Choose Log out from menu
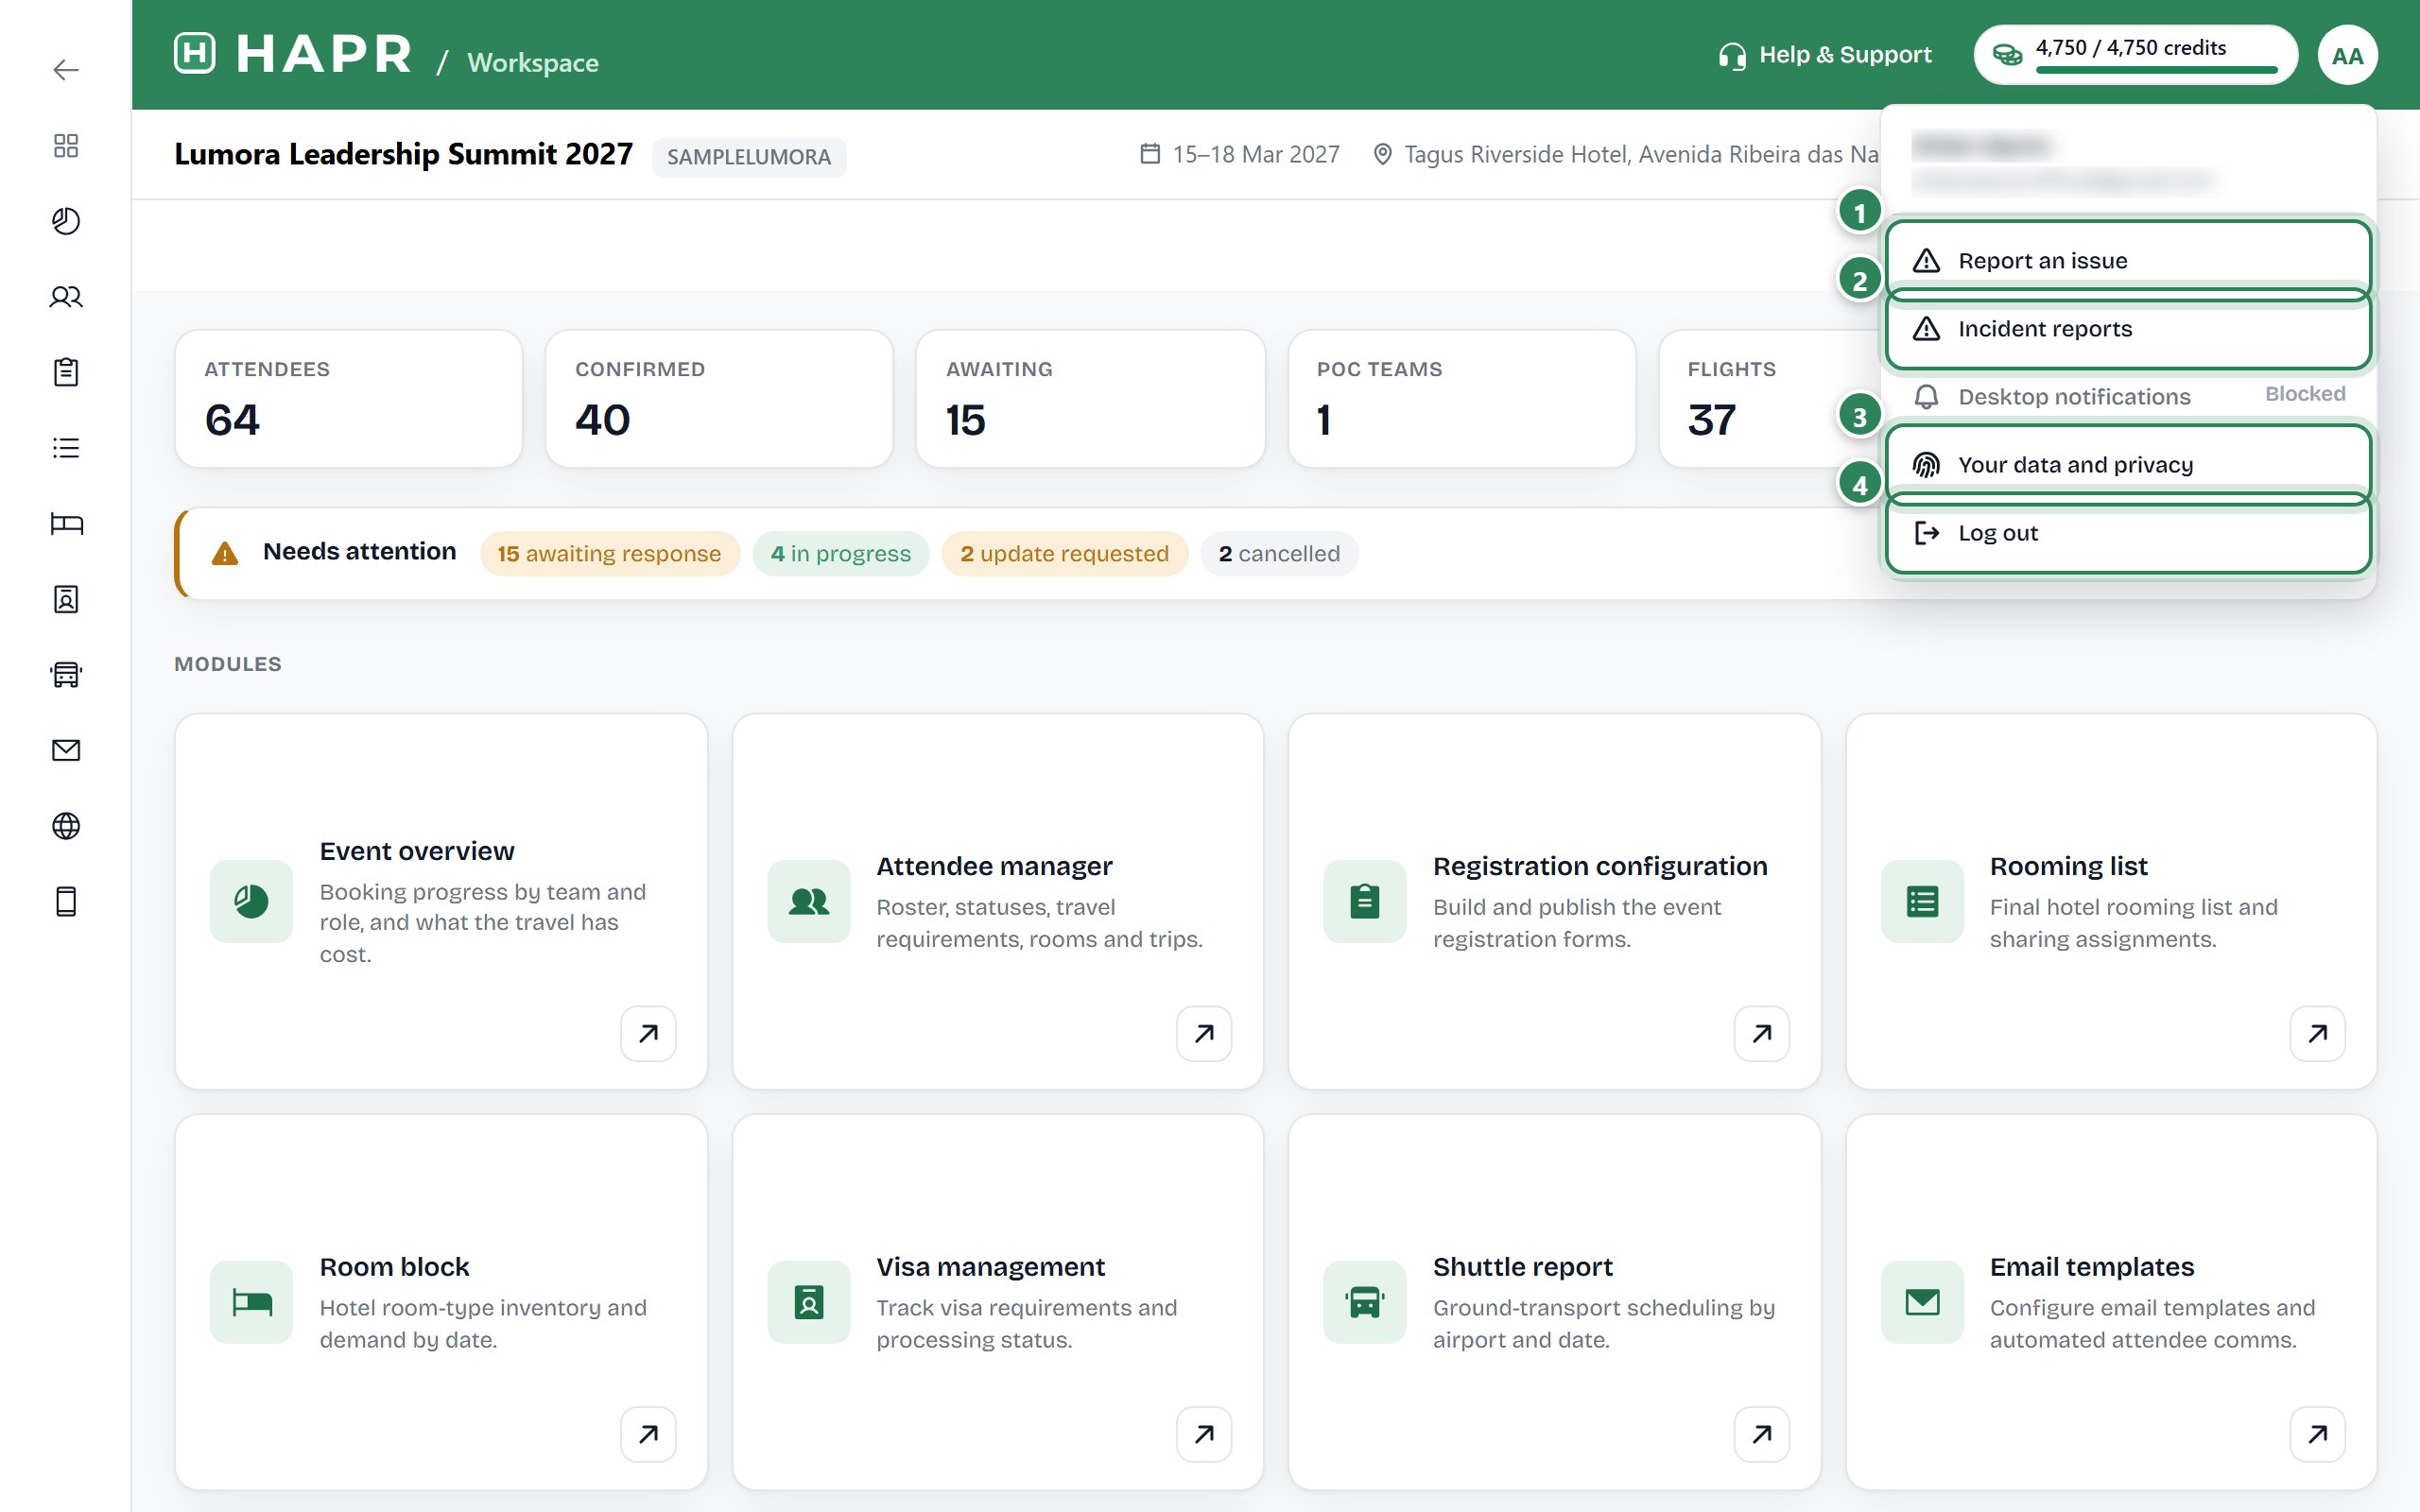The width and height of the screenshot is (2420, 1512). pyautogui.click(x=2128, y=533)
